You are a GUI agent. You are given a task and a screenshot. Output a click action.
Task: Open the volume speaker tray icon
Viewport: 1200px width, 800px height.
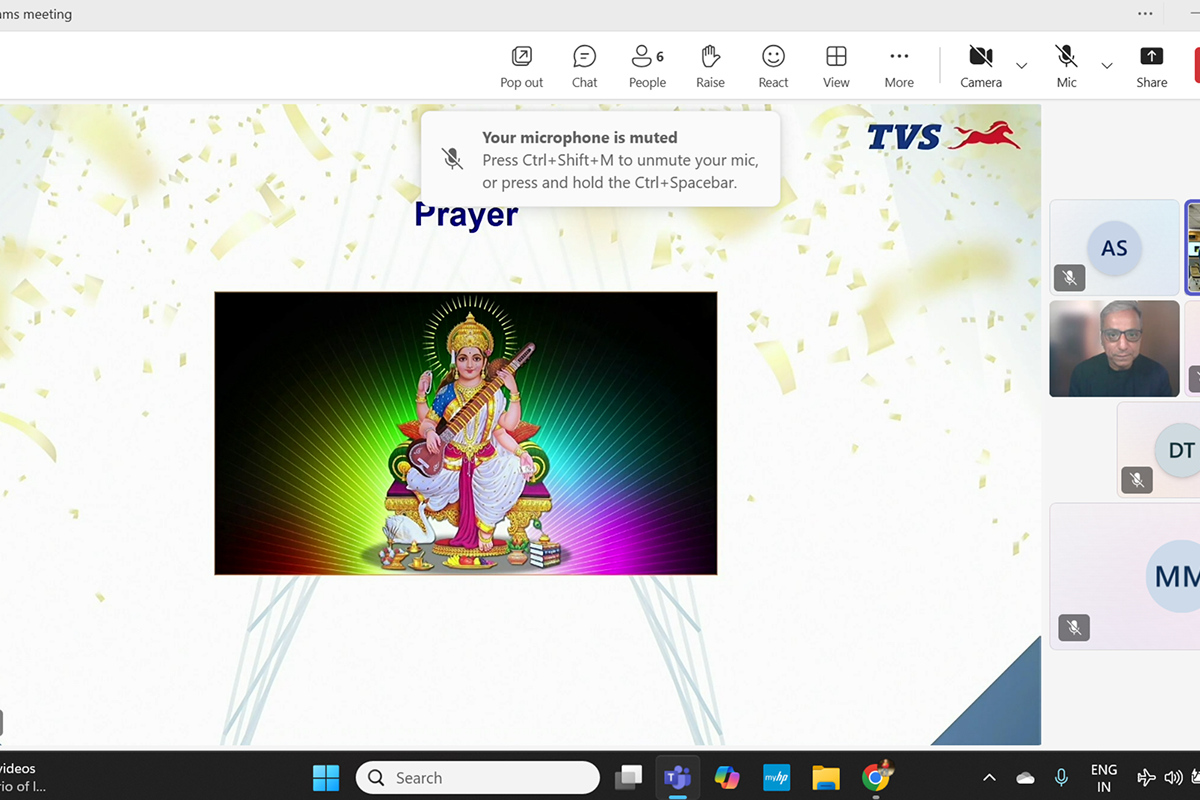(x=1174, y=778)
